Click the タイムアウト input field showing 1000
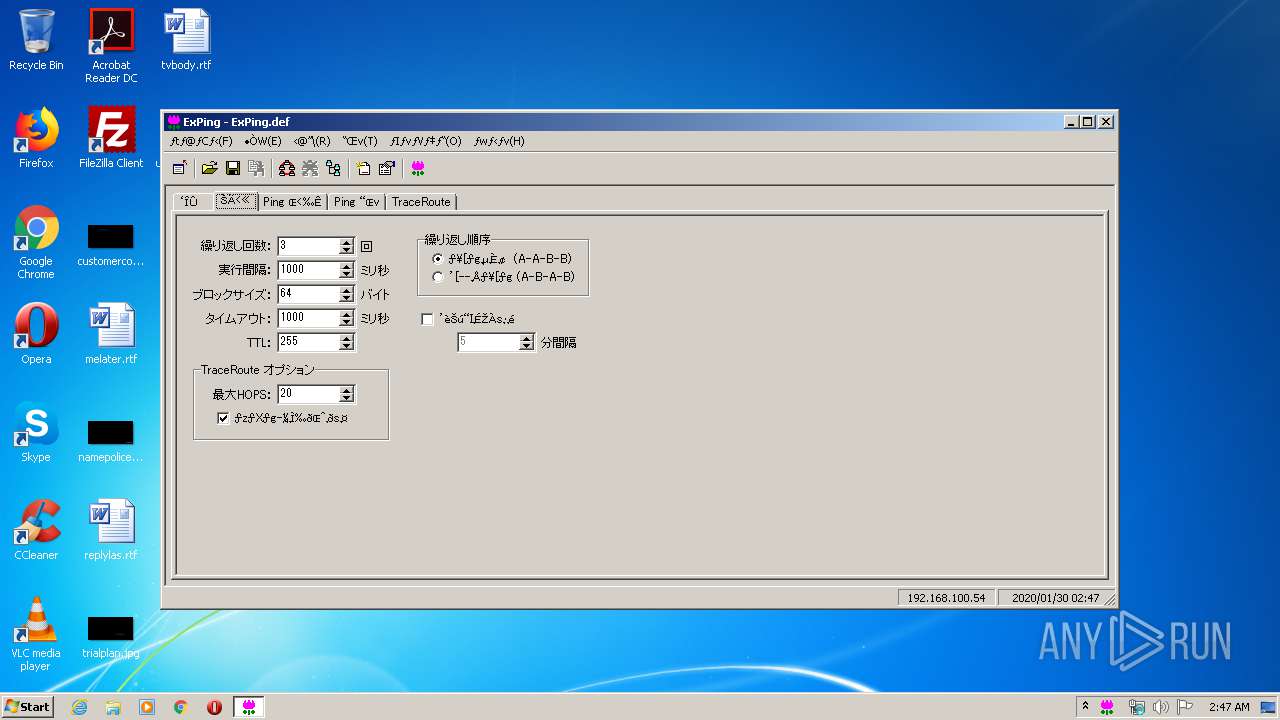This screenshot has height=720, width=1280. pos(308,317)
